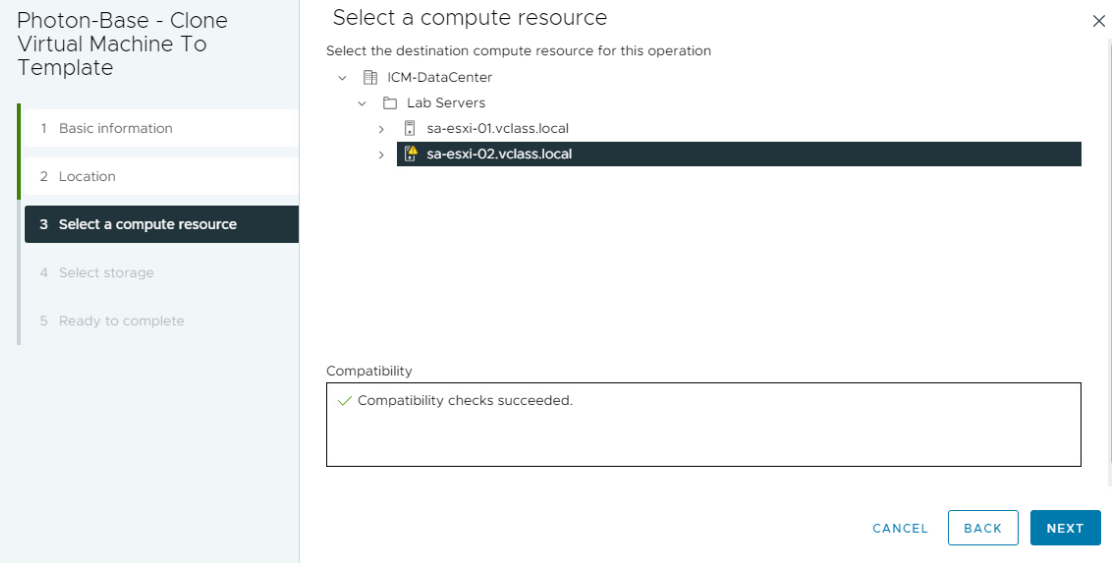Click the BACK button

pos(983,528)
